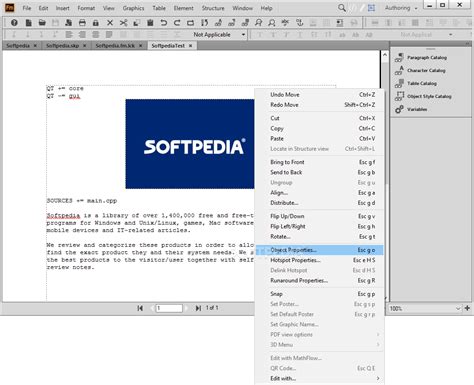This screenshot has width=474, height=385.
Task: Click the document scrollbar up arrow
Action: [x=384, y=55]
